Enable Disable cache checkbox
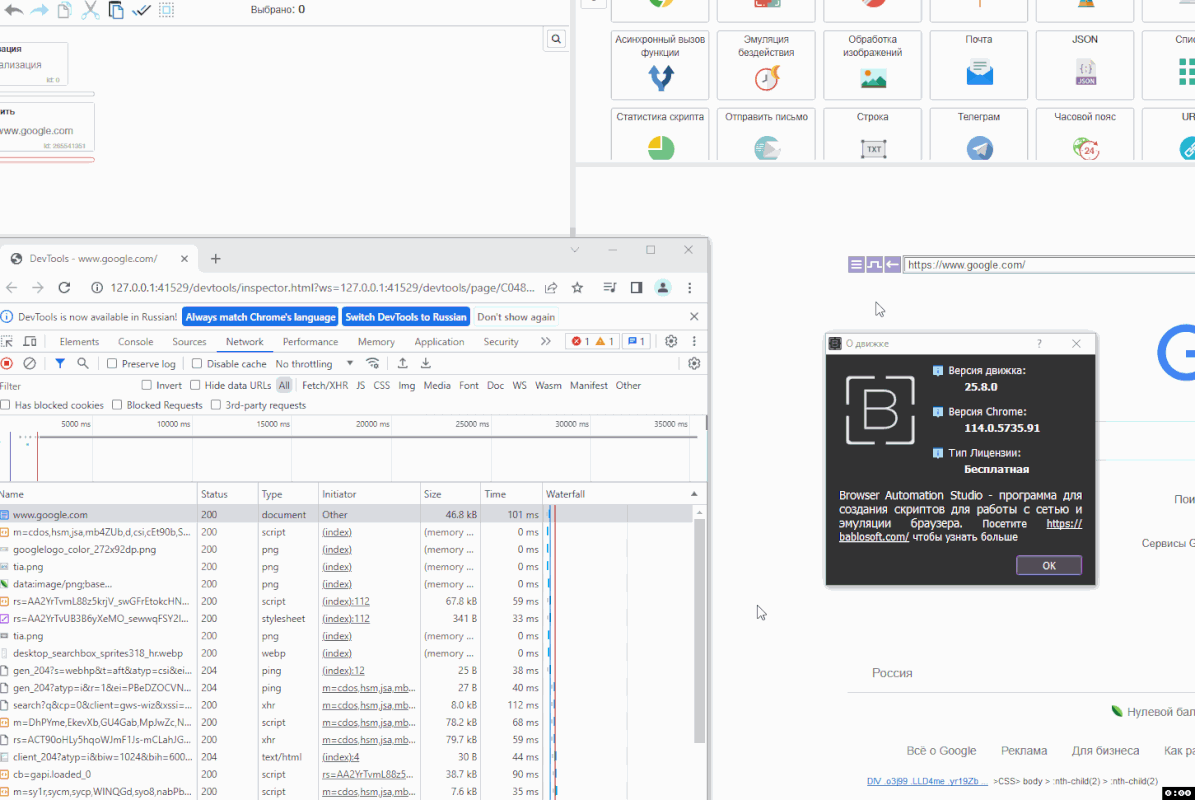The width and height of the screenshot is (1195, 800). [x=197, y=363]
